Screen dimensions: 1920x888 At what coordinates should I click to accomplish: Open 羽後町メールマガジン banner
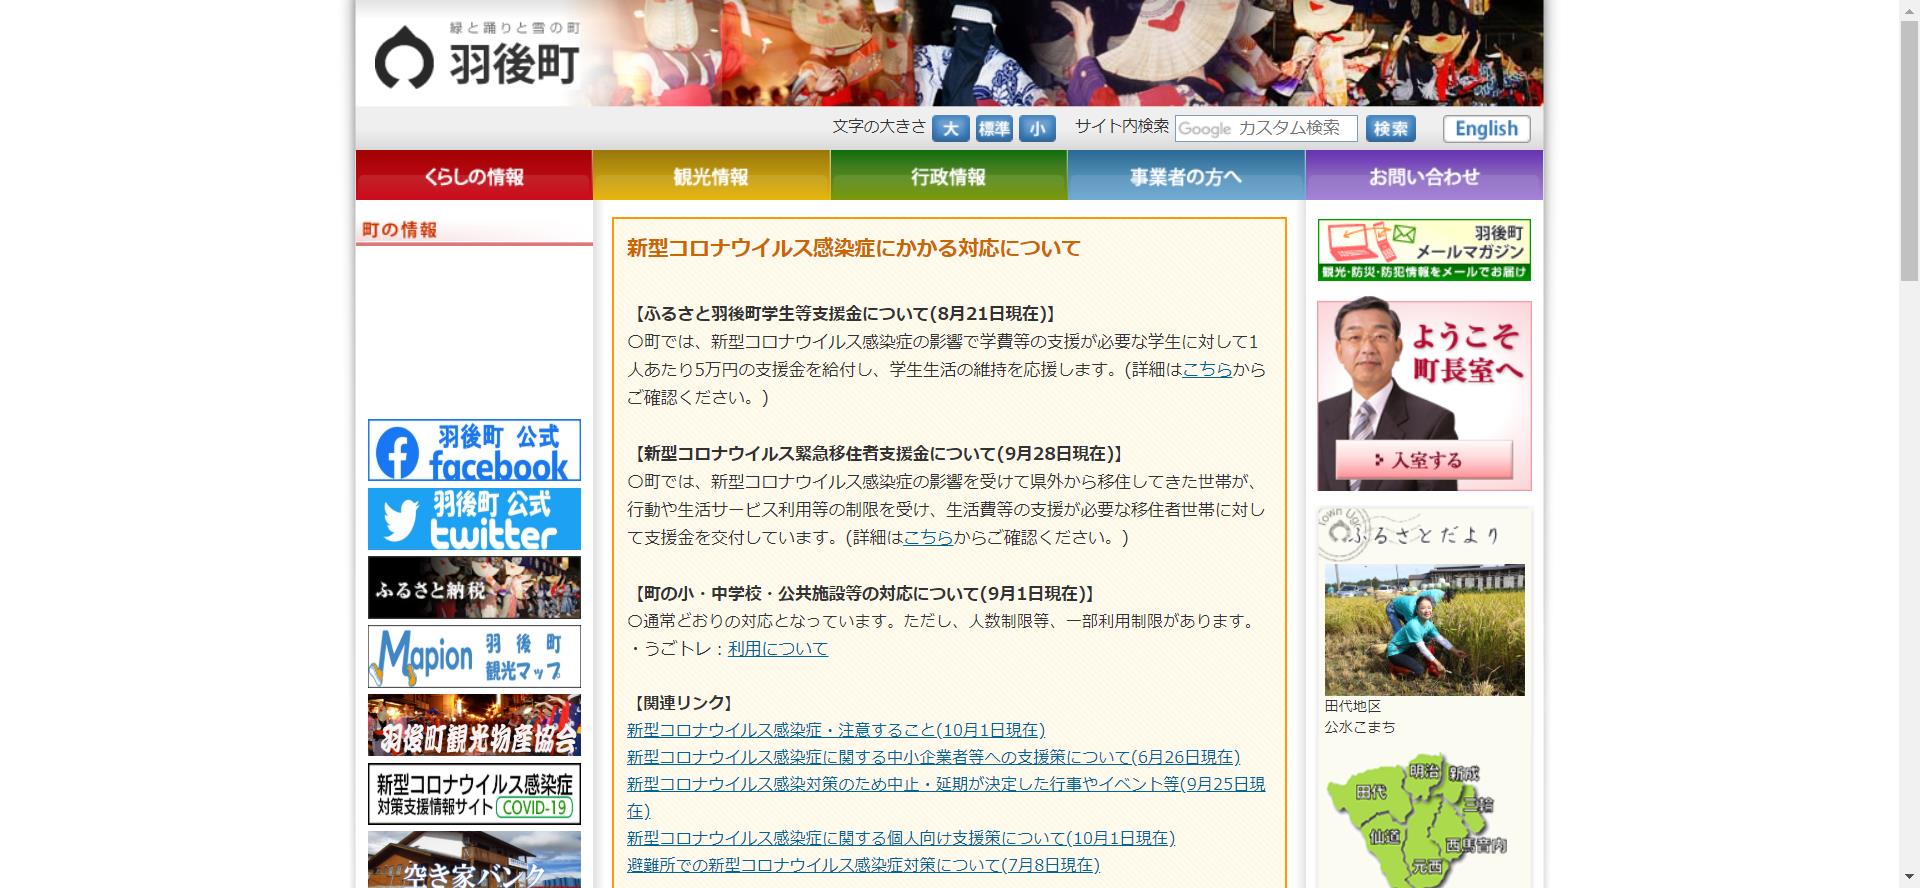point(1424,250)
